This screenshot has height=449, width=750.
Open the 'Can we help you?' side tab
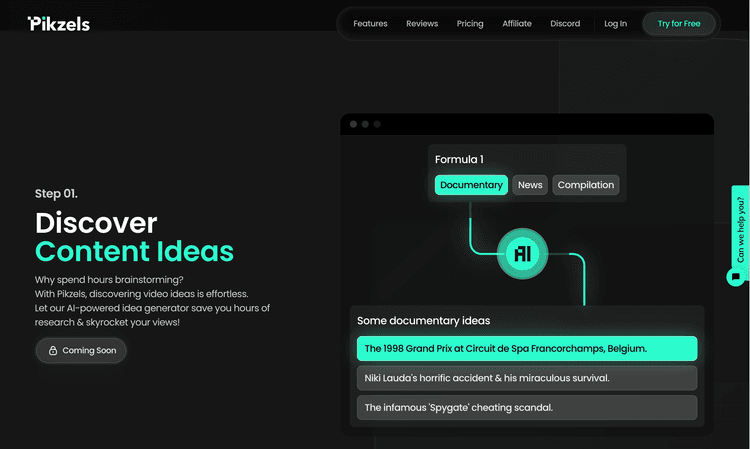coord(740,227)
